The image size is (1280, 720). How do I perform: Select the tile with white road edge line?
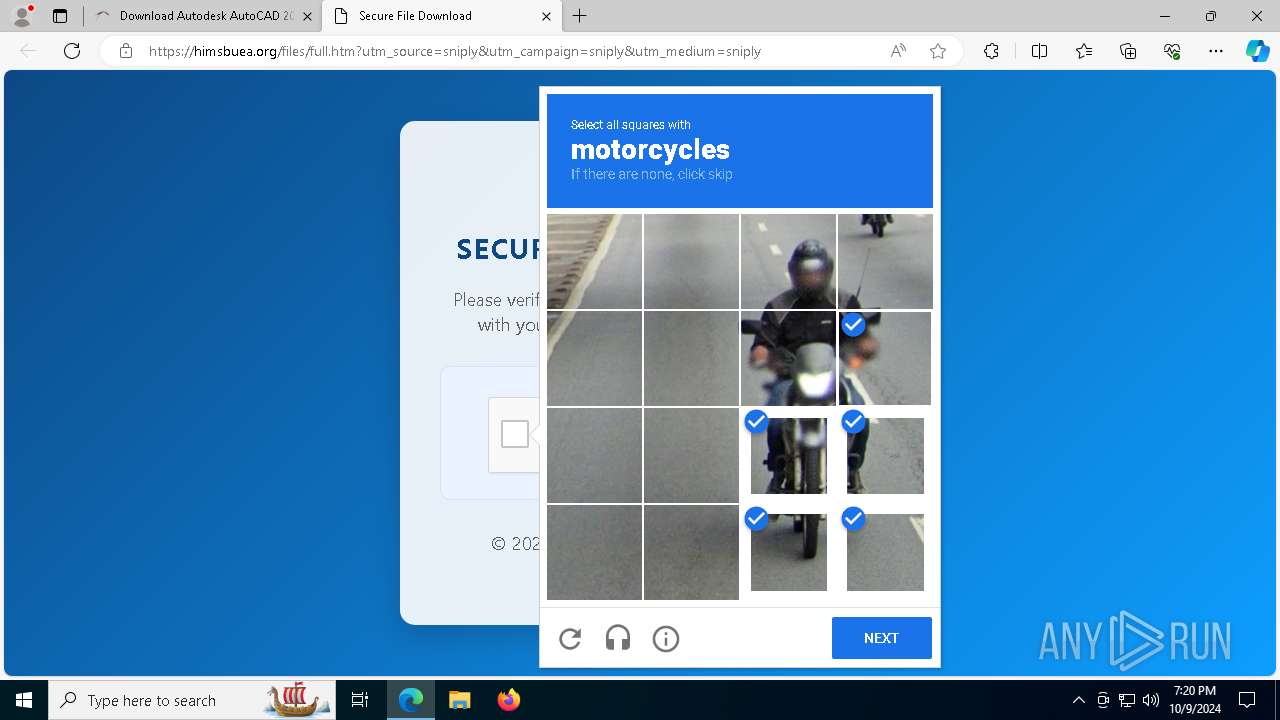coord(594,261)
